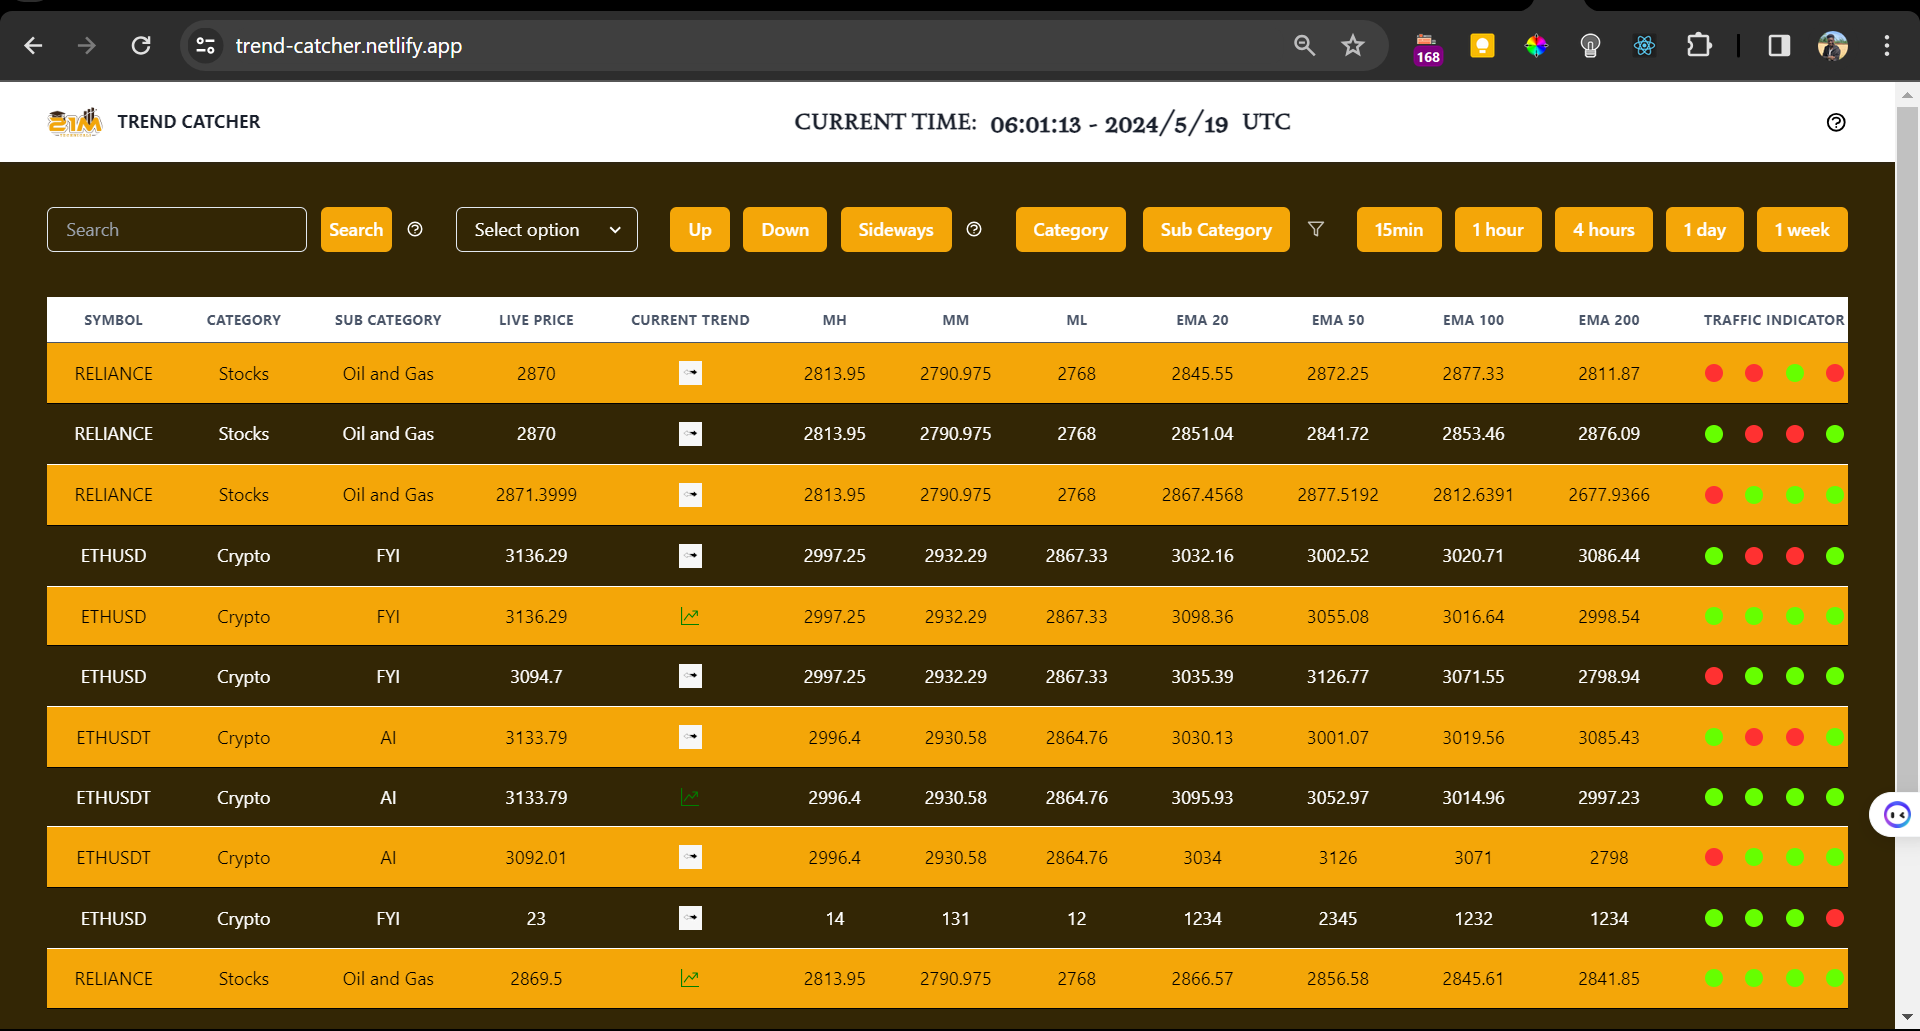Click the help icon next to Sideways button
The height and width of the screenshot is (1031, 1920).
pos(974,229)
